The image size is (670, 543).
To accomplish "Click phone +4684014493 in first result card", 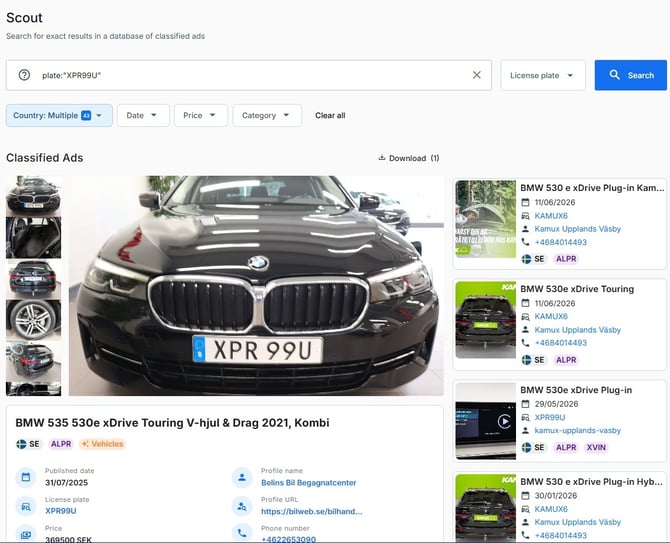I will [561, 242].
